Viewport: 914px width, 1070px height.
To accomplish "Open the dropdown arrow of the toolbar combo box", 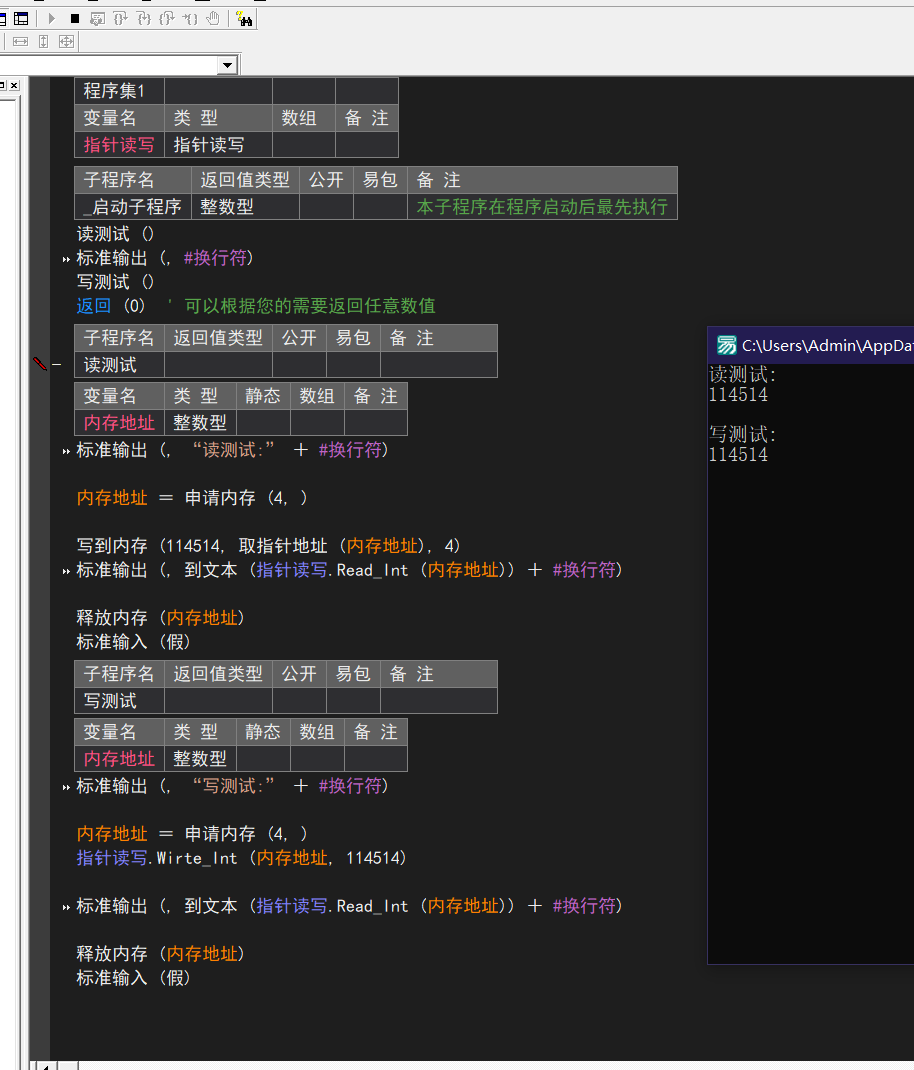I will click(x=227, y=66).
